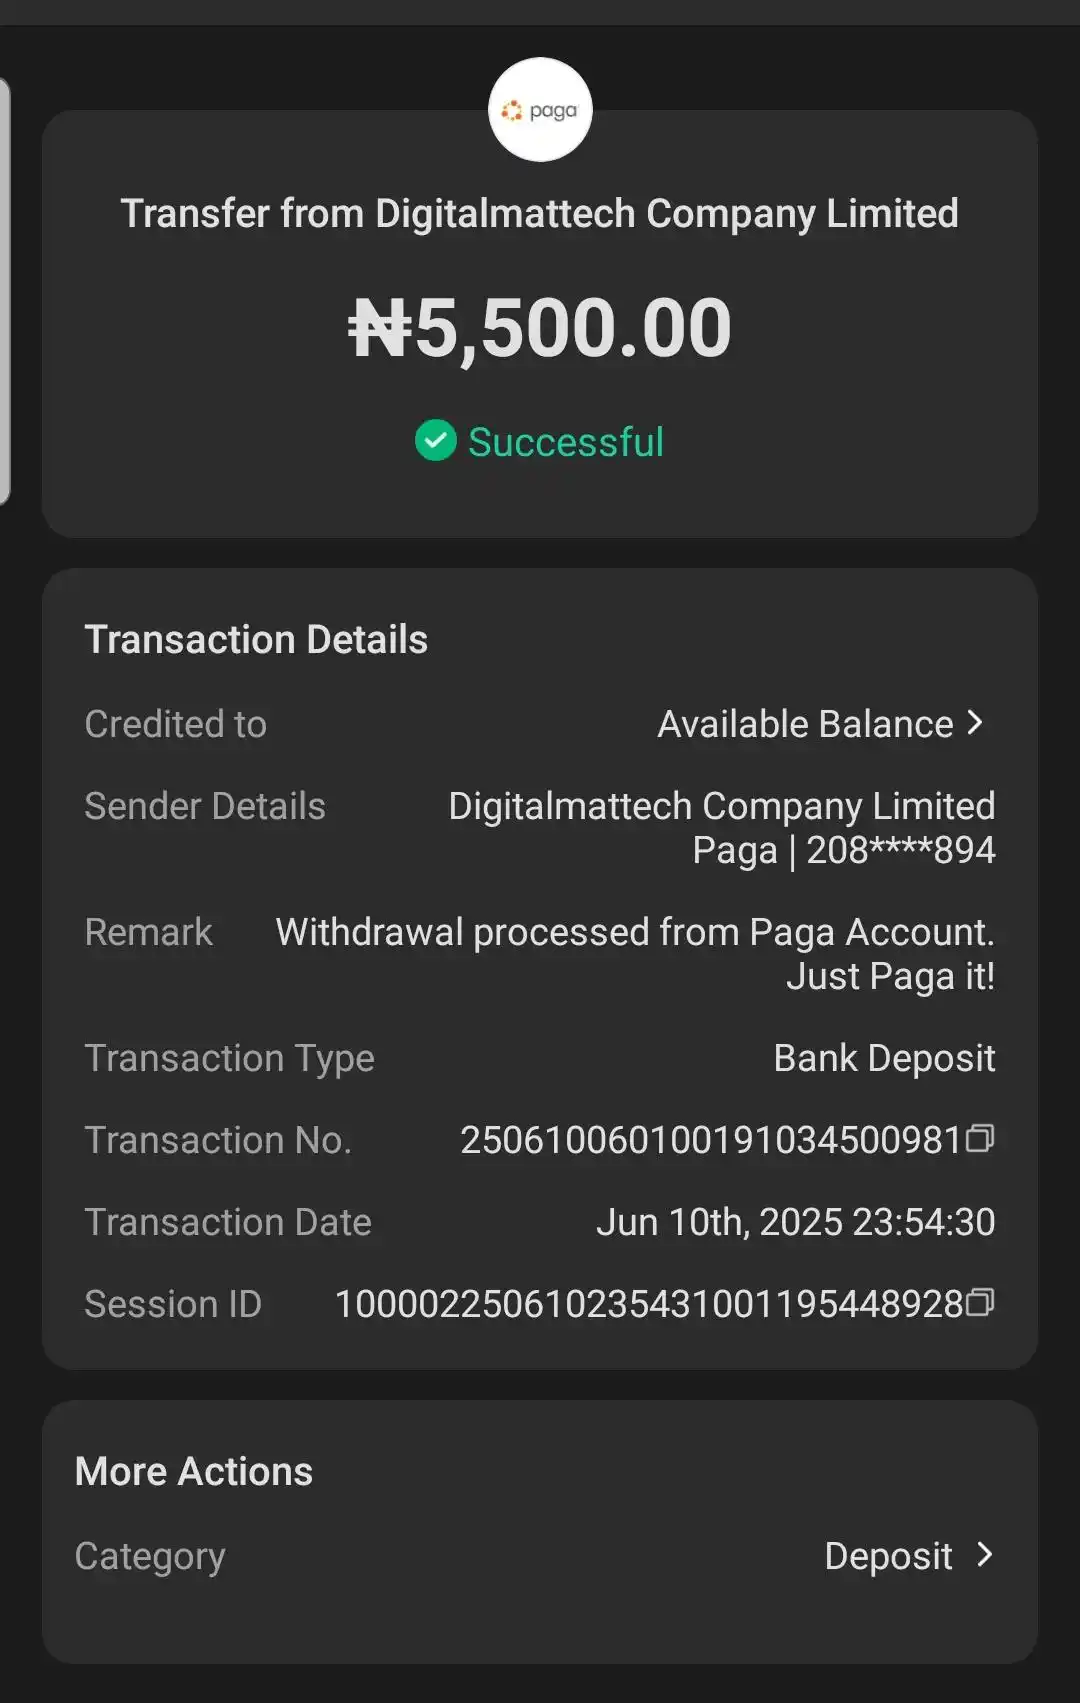1080x1703 pixels.
Task: Expand the Deposit category chevron
Action: pyautogui.click(x=985, y=1554)
